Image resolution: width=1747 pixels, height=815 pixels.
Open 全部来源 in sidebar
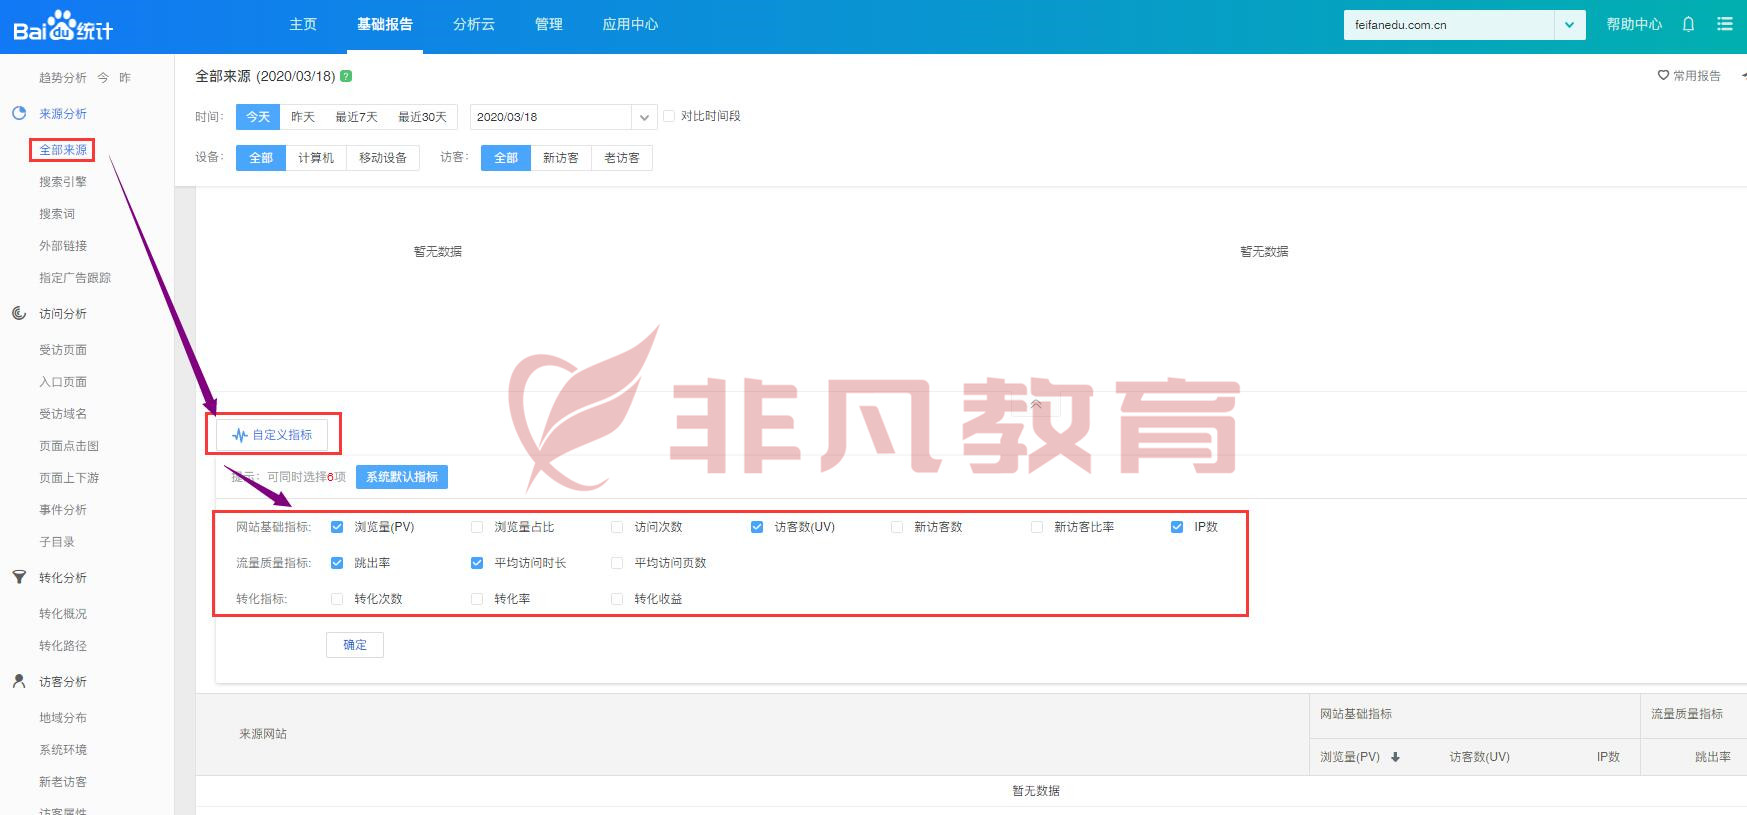tap(63, 150)
